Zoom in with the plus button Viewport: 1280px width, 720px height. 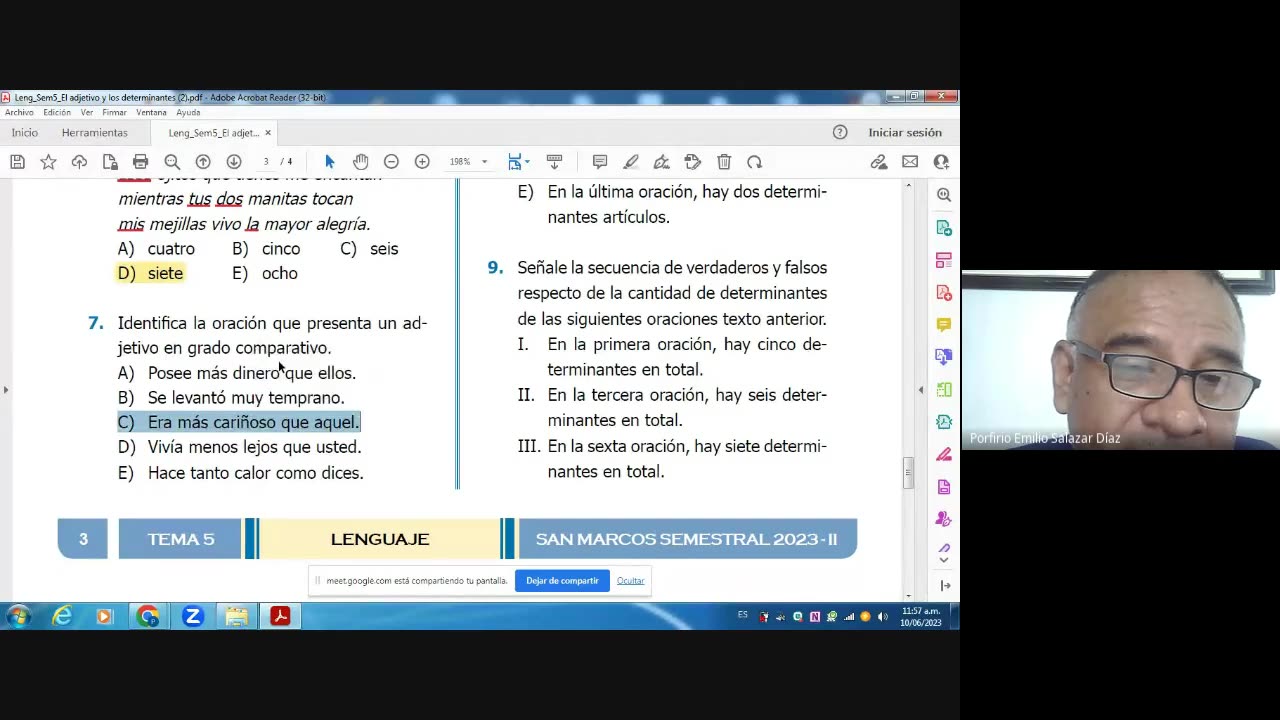coord(422,162)
